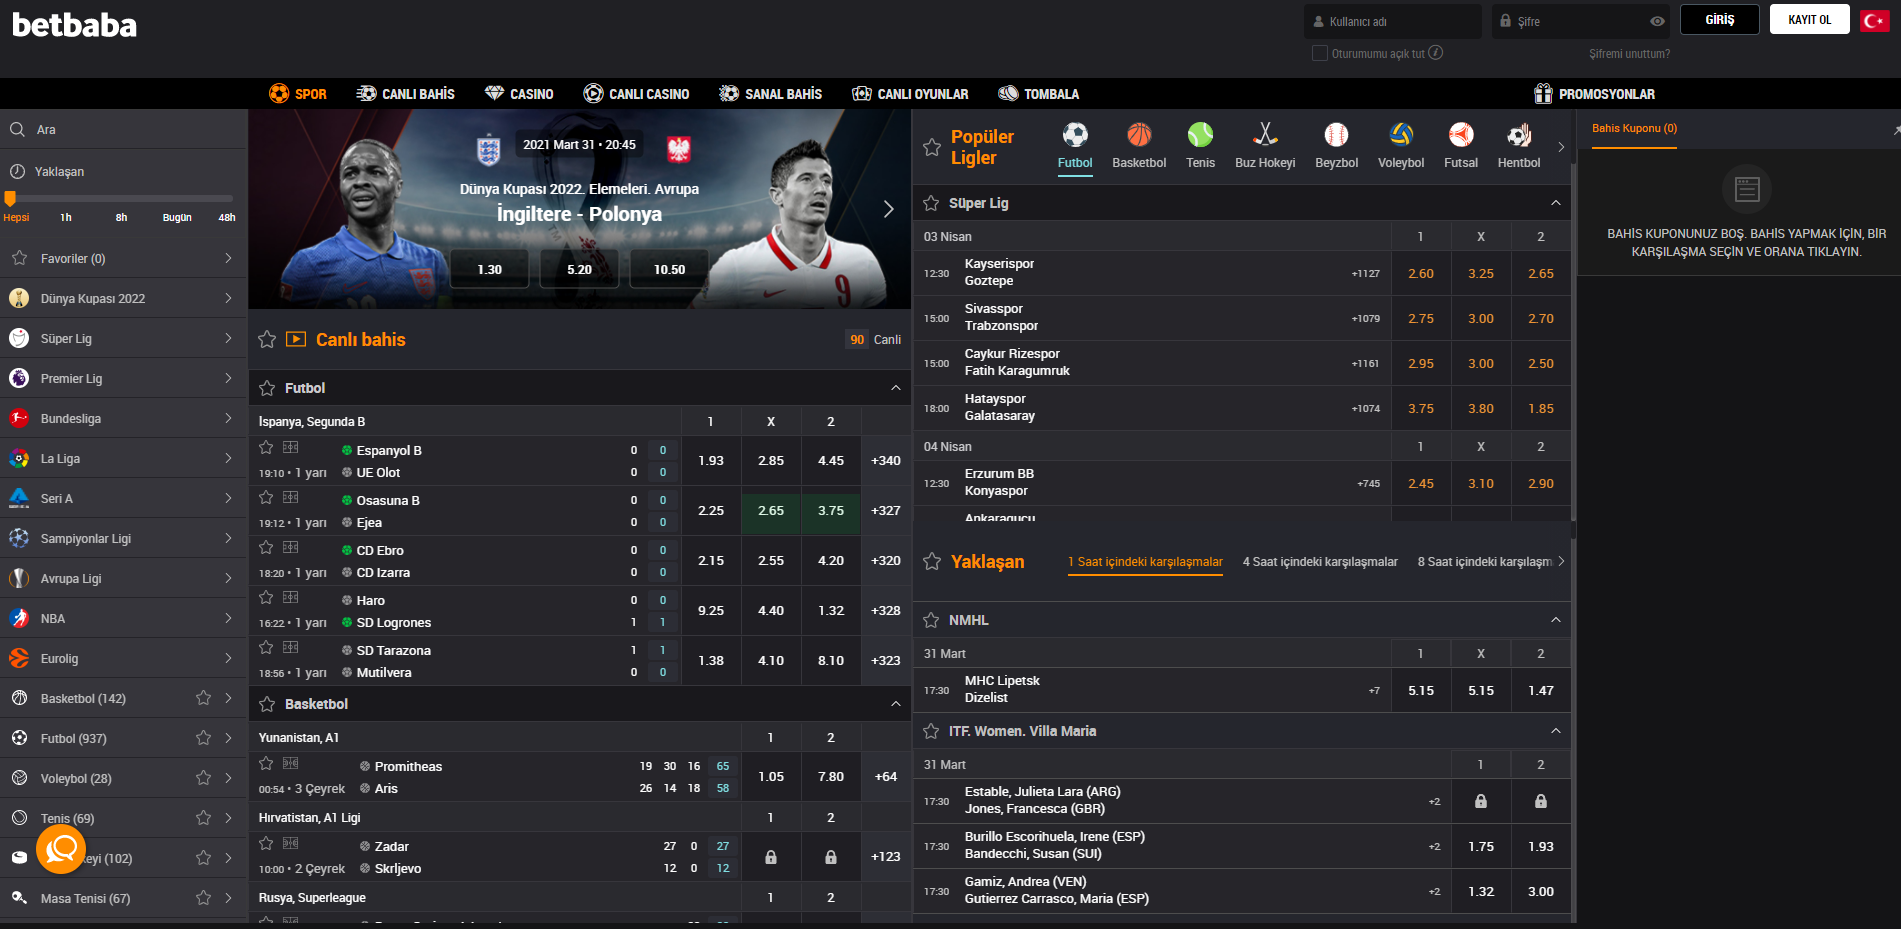Click the KAYIT OL button
This screenshot has width=1901, height=929.
(x=1810, y=20)
